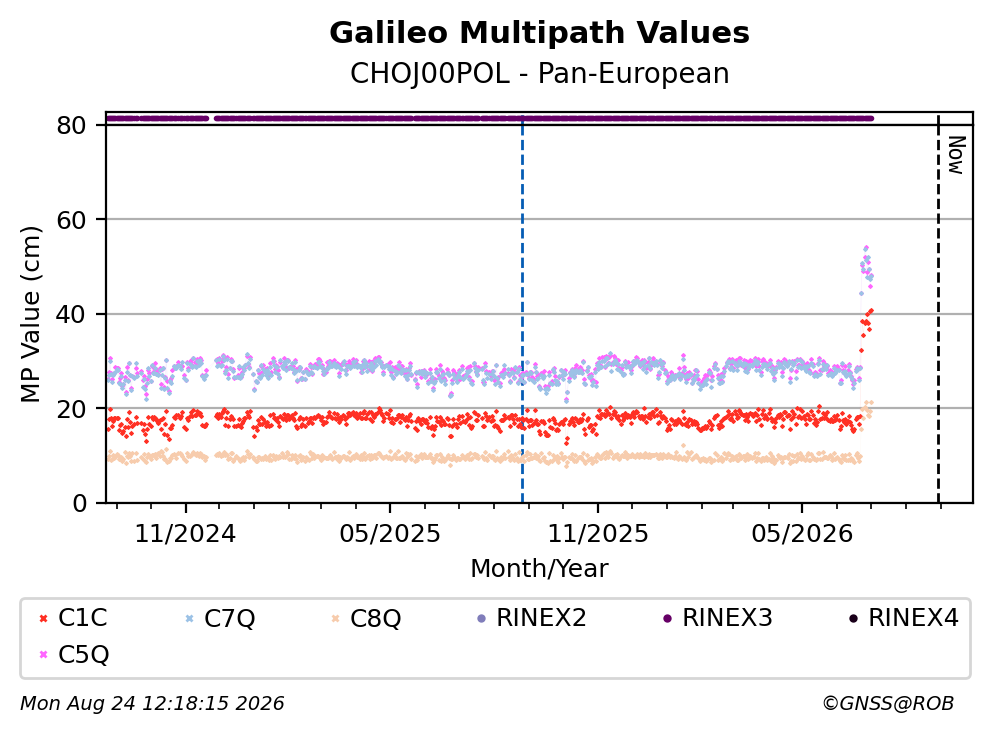Click the C7Q blue legend marker

(189, 618)
